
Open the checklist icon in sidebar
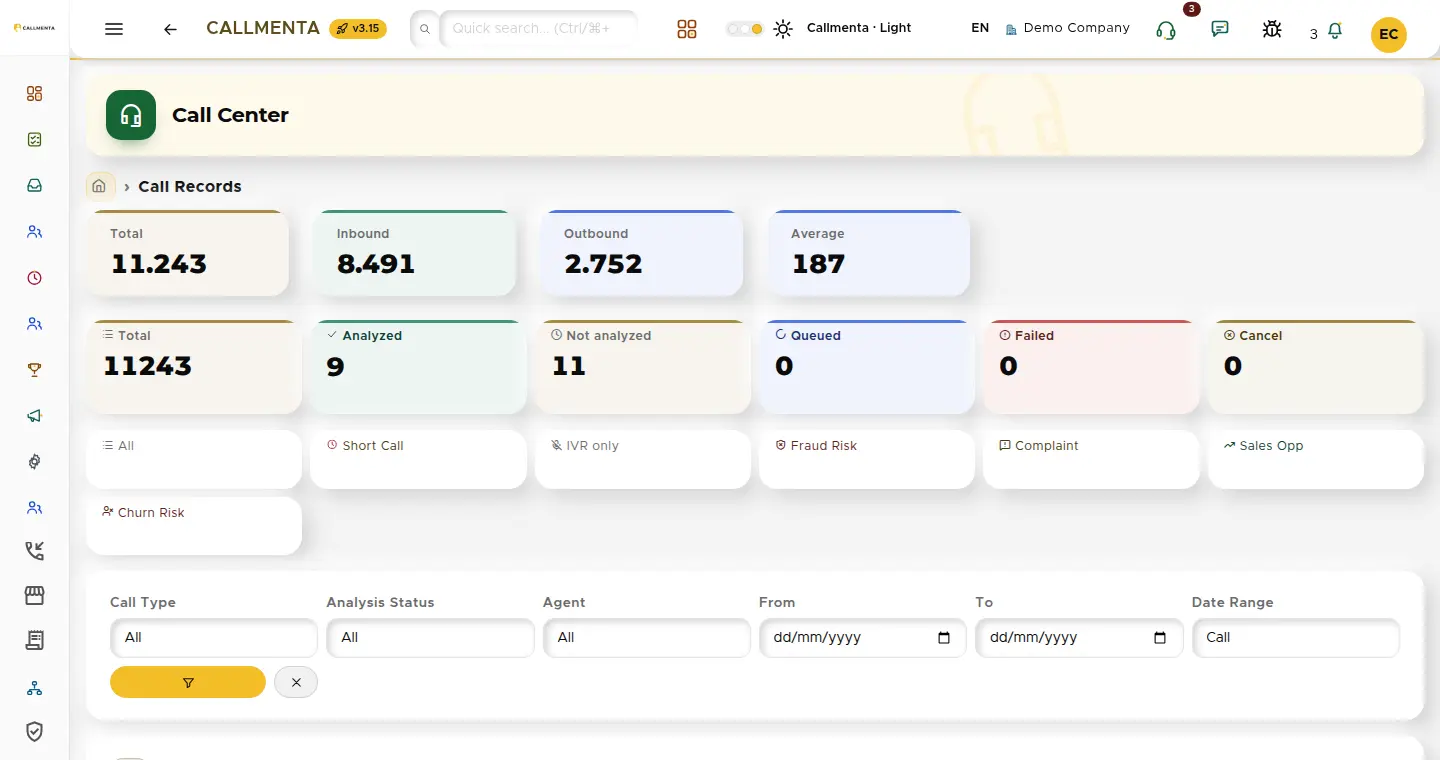pos(35,140)
